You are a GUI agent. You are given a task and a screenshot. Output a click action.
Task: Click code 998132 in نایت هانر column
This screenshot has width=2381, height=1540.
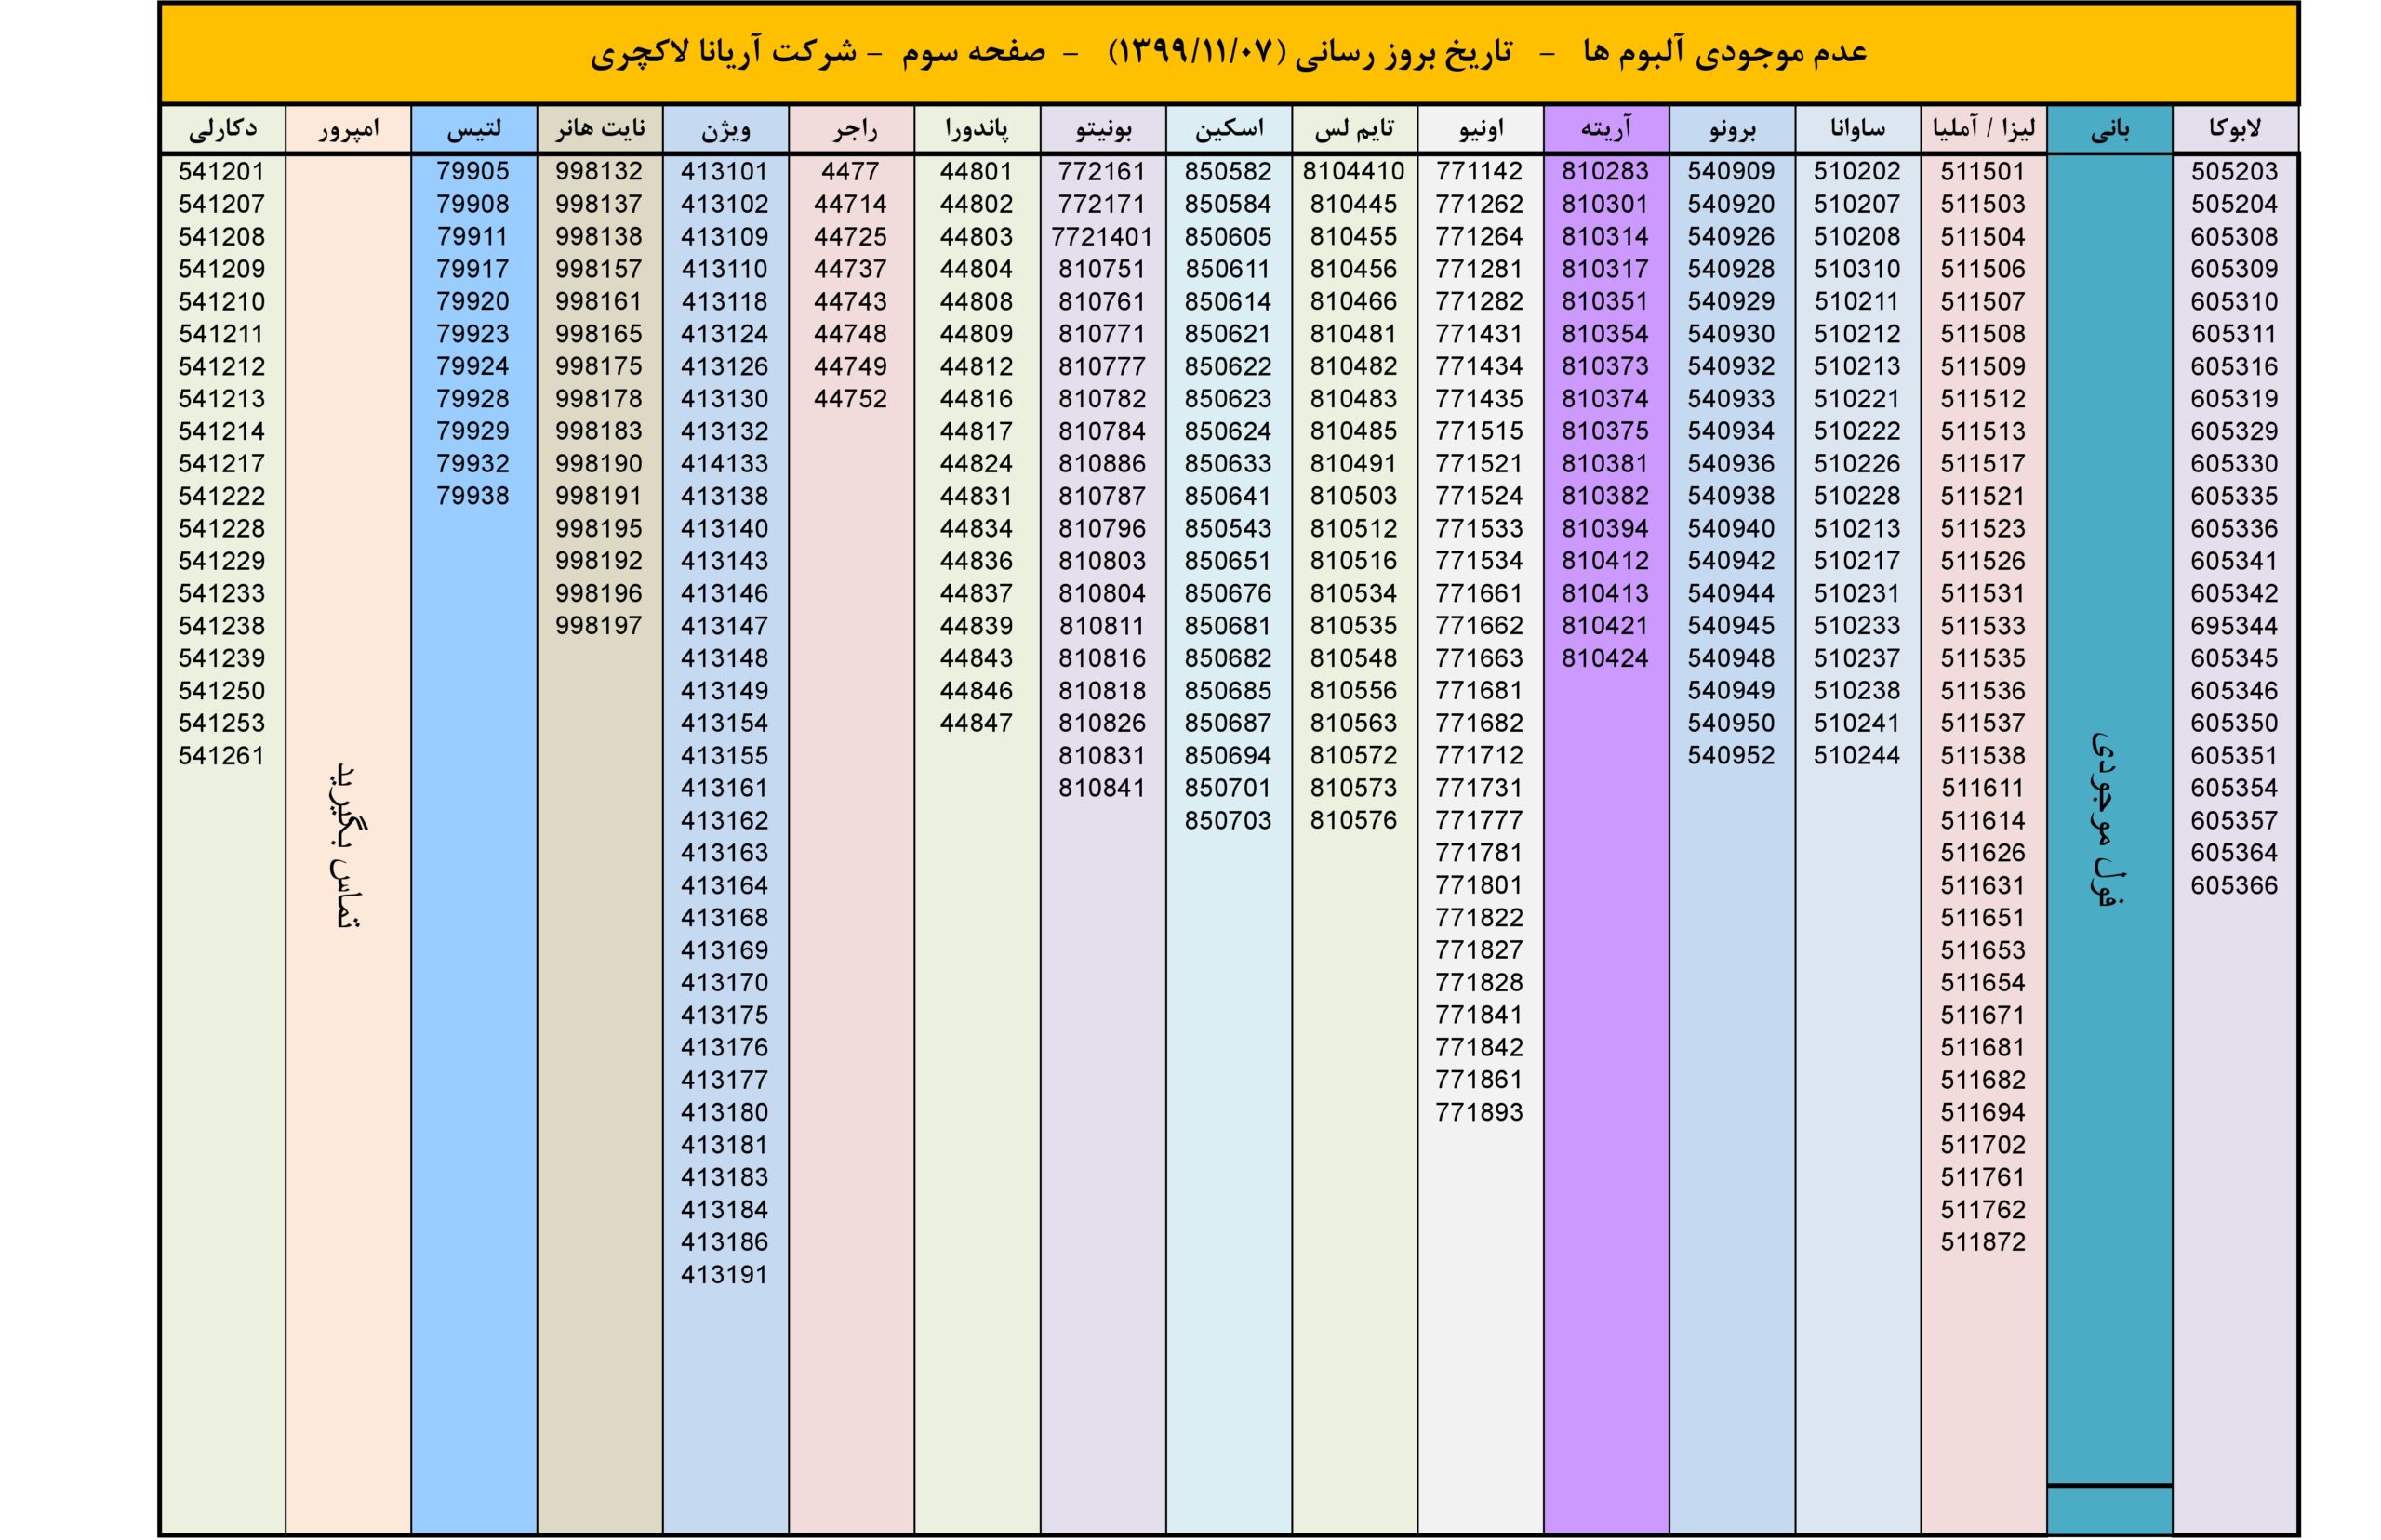coord(599,171)
